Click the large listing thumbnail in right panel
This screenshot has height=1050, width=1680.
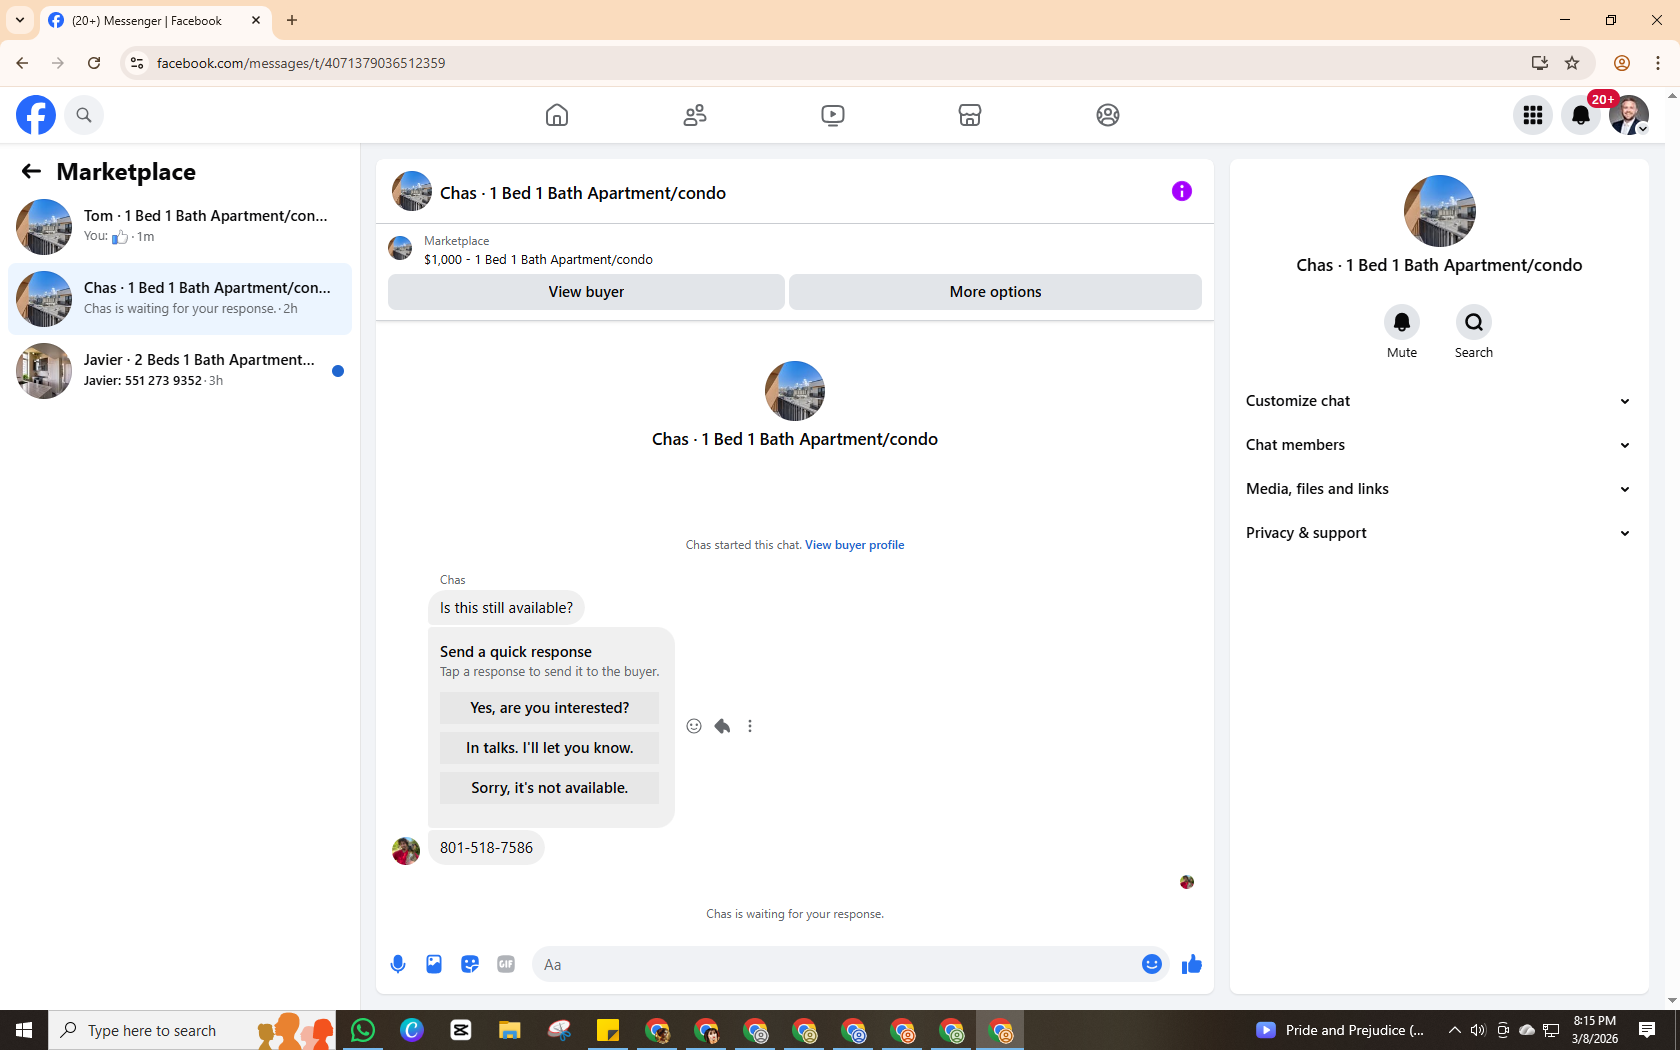click(1440, 211)
